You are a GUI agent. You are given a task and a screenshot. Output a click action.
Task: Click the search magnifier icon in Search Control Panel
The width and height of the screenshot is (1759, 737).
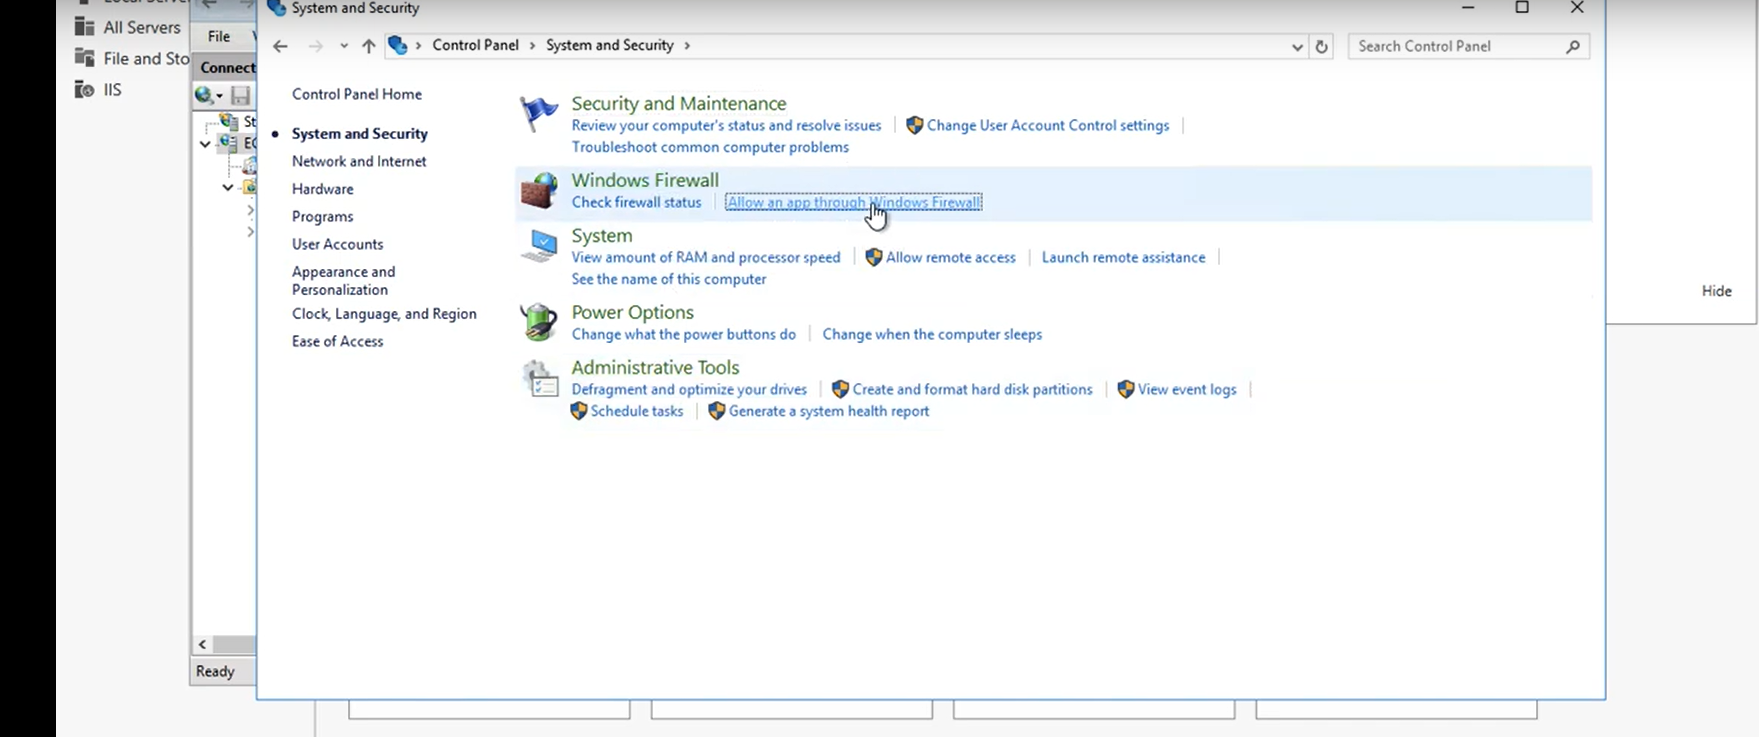tap(1573, 46)
